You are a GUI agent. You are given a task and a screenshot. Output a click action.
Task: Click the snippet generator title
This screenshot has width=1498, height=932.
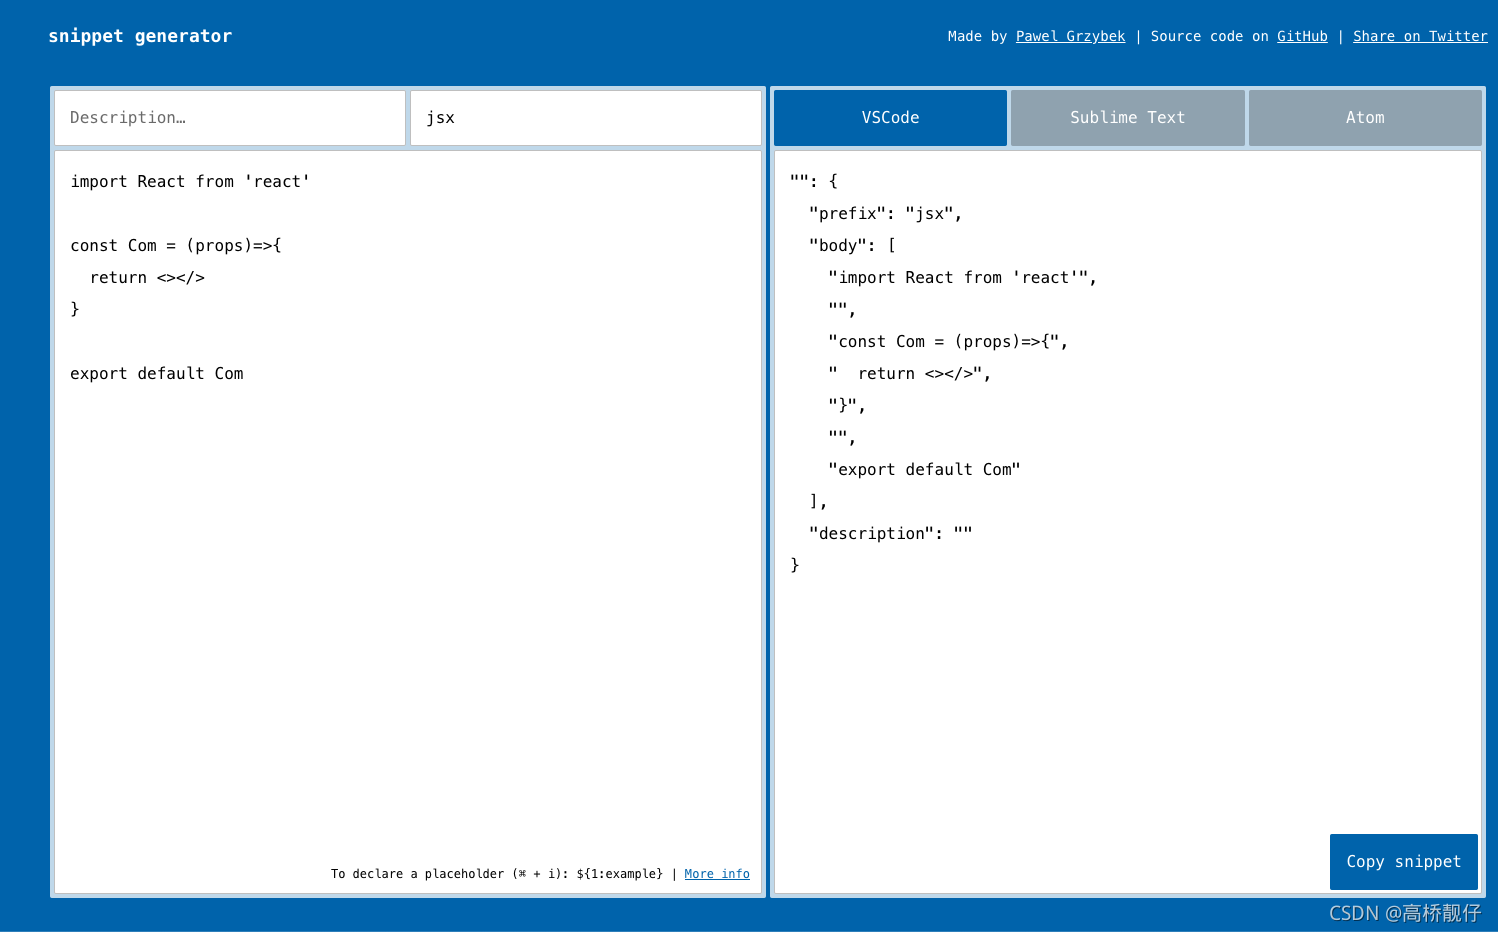tap(140, 36)
